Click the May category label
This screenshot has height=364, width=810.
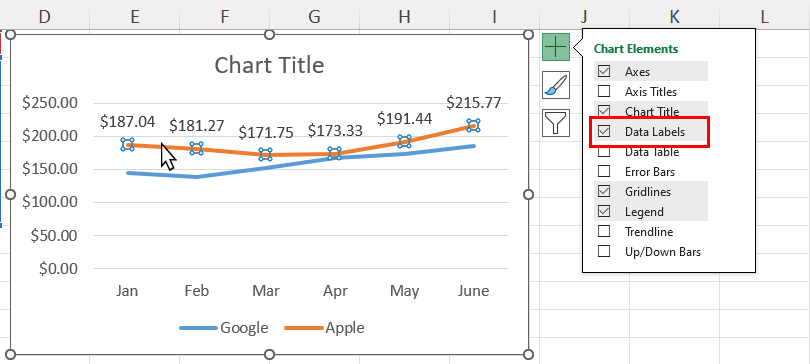[404, 291]
